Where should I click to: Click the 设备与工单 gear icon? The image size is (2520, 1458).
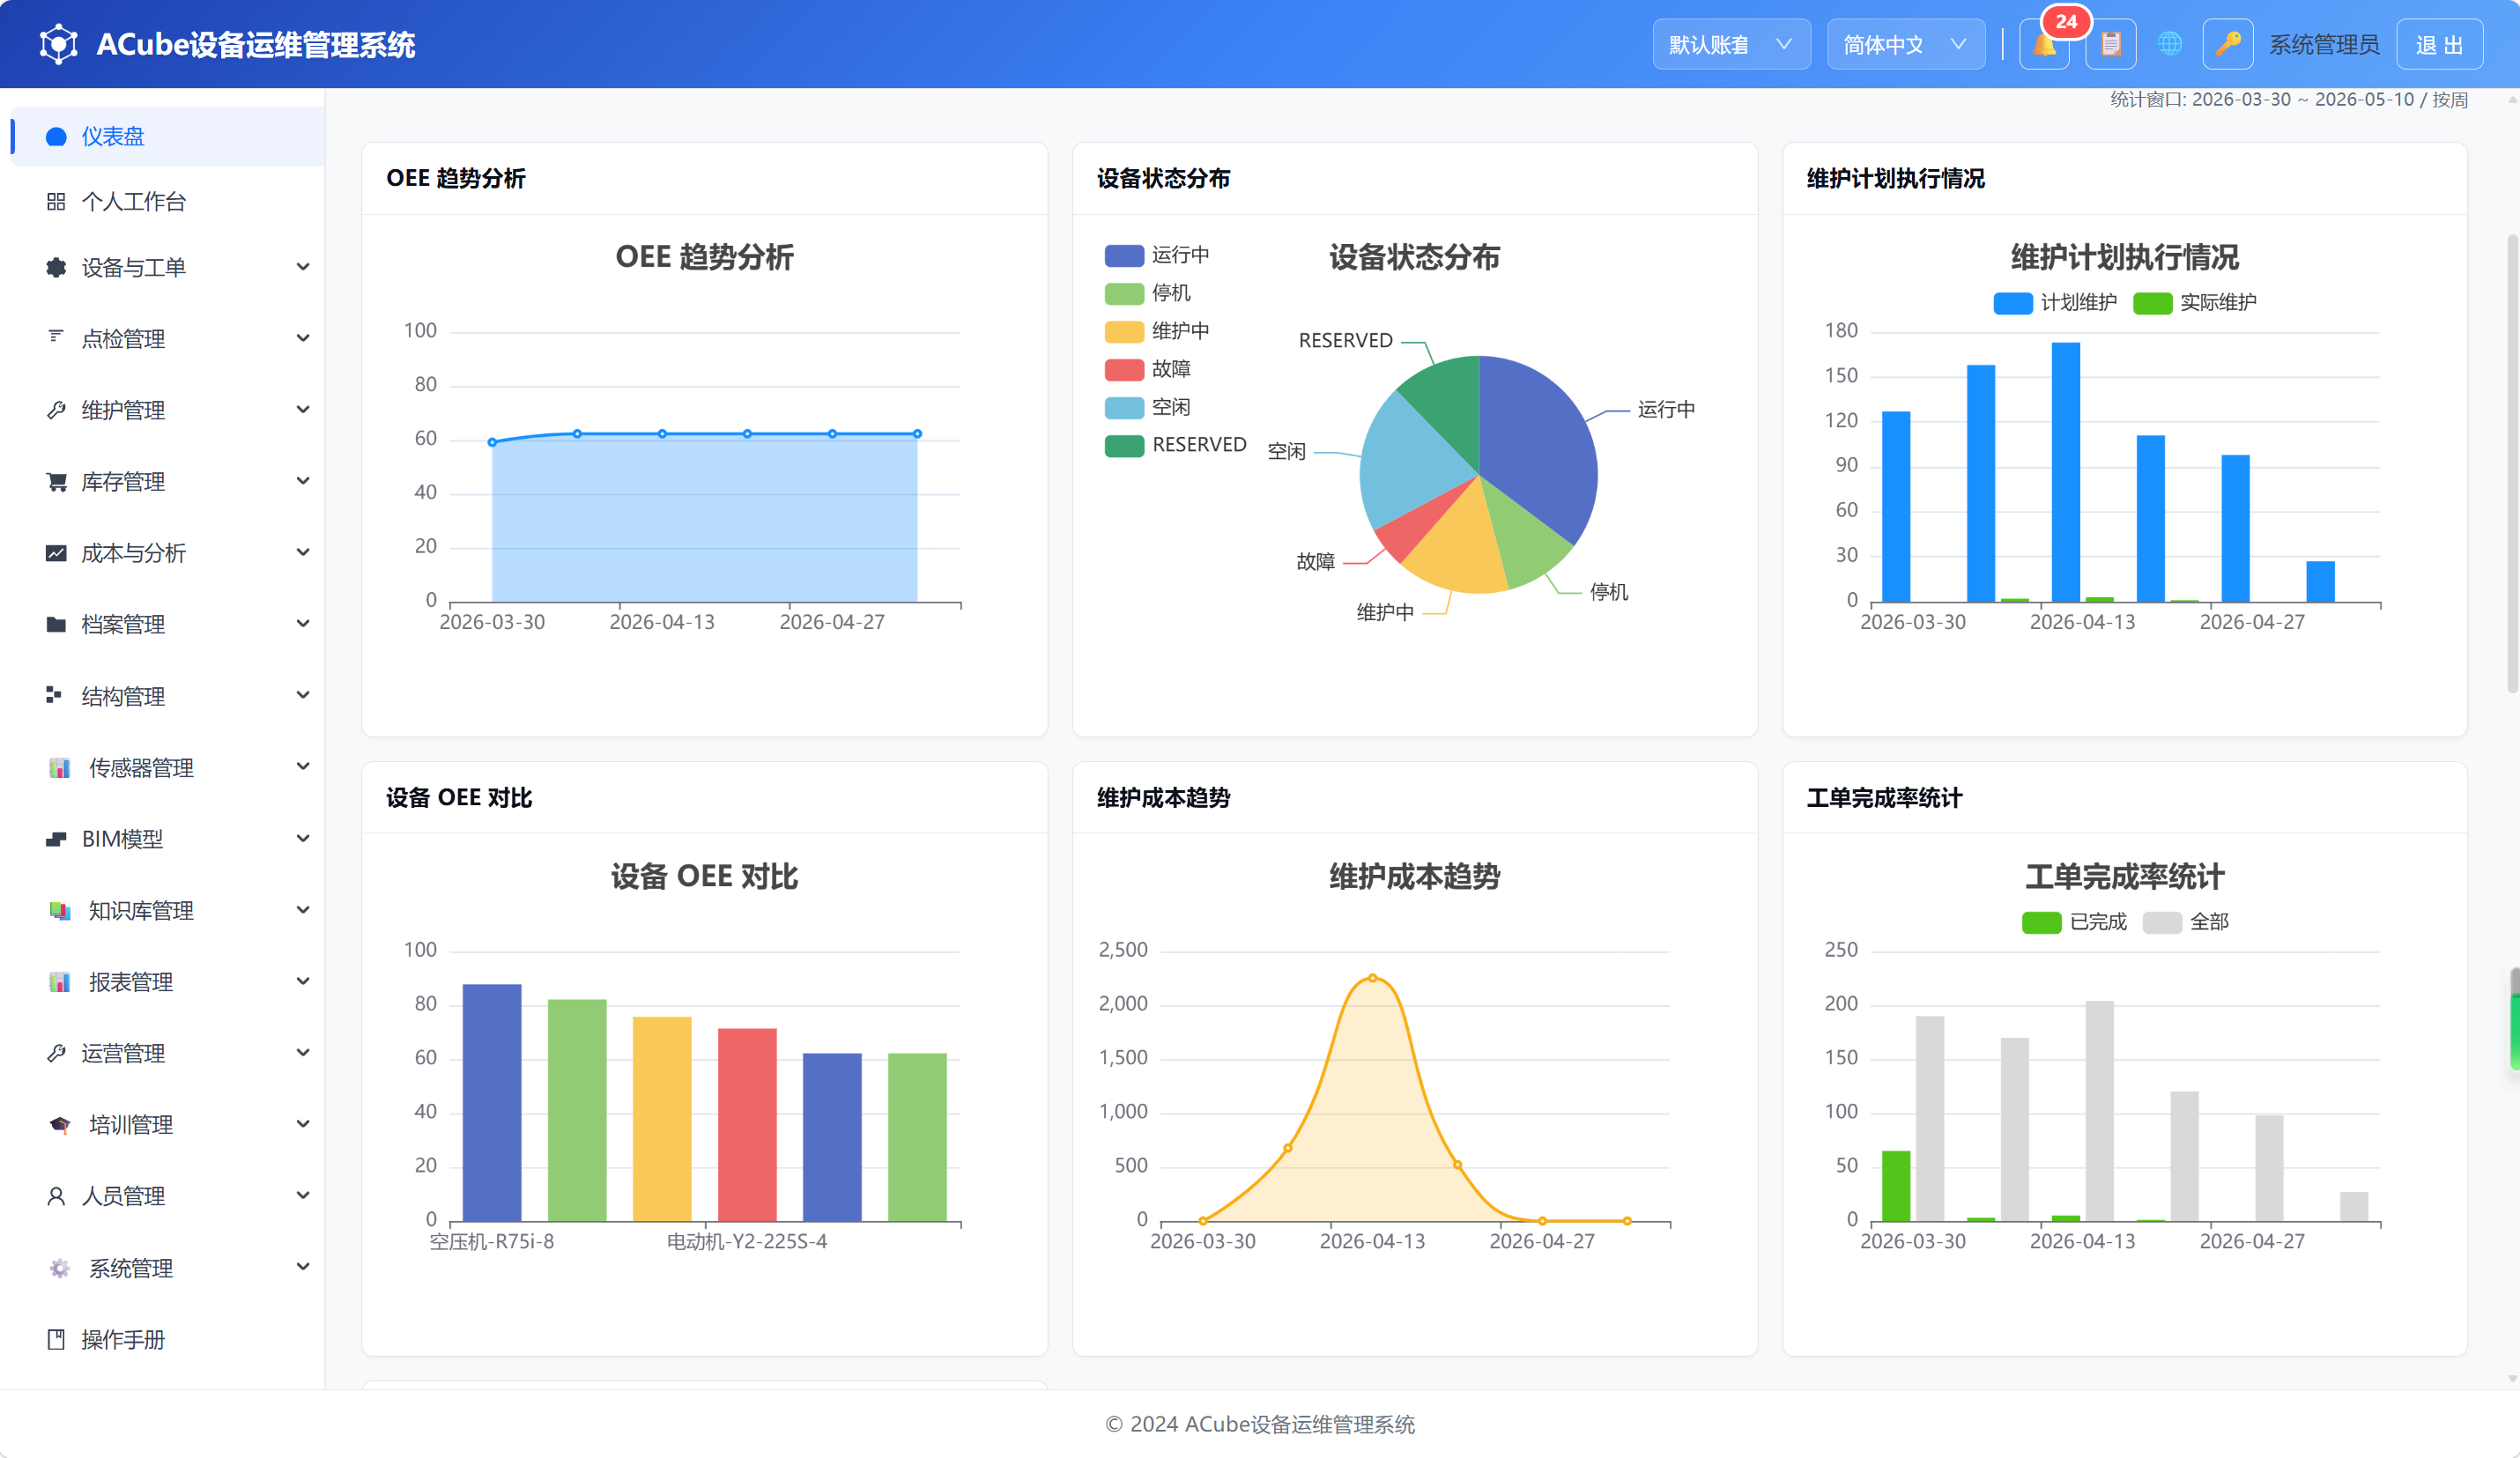(56, 268)
